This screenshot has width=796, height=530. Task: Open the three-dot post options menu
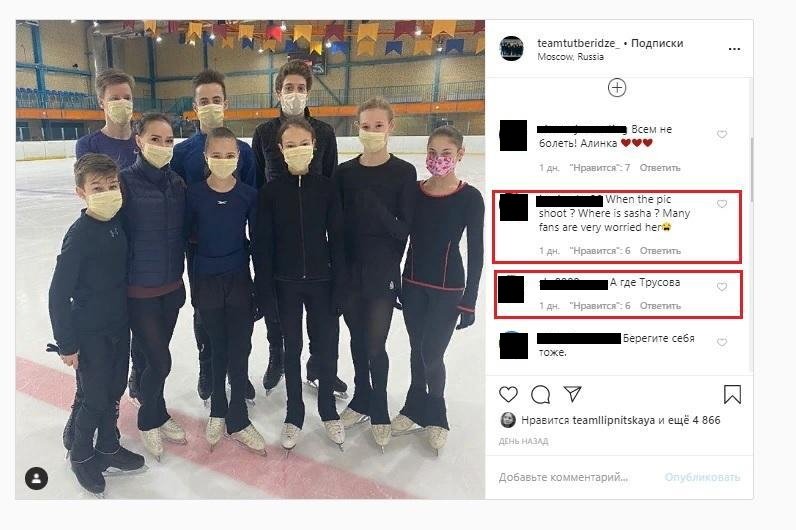coord(734,49)
